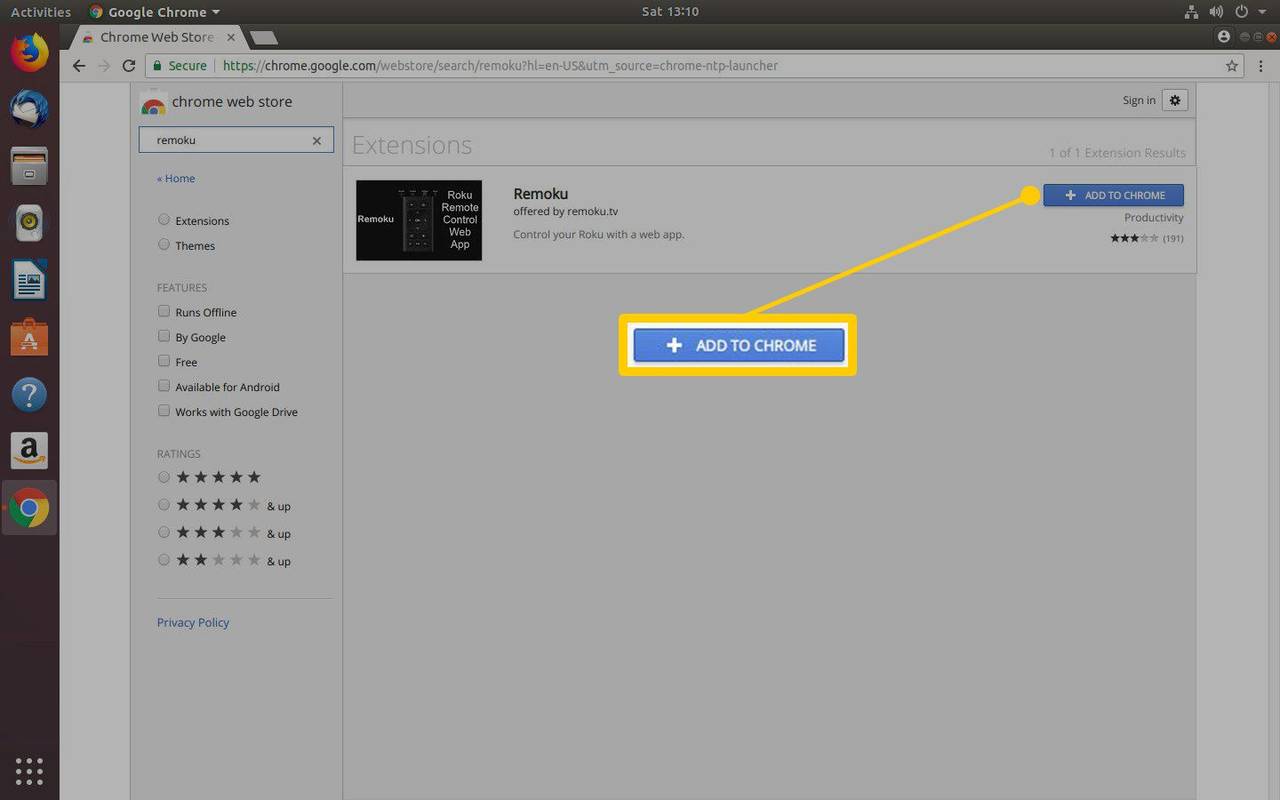Screen dimensions: 1280x800
Task: Open the Chrome menu (three dots)
Action: [1260, 66]
